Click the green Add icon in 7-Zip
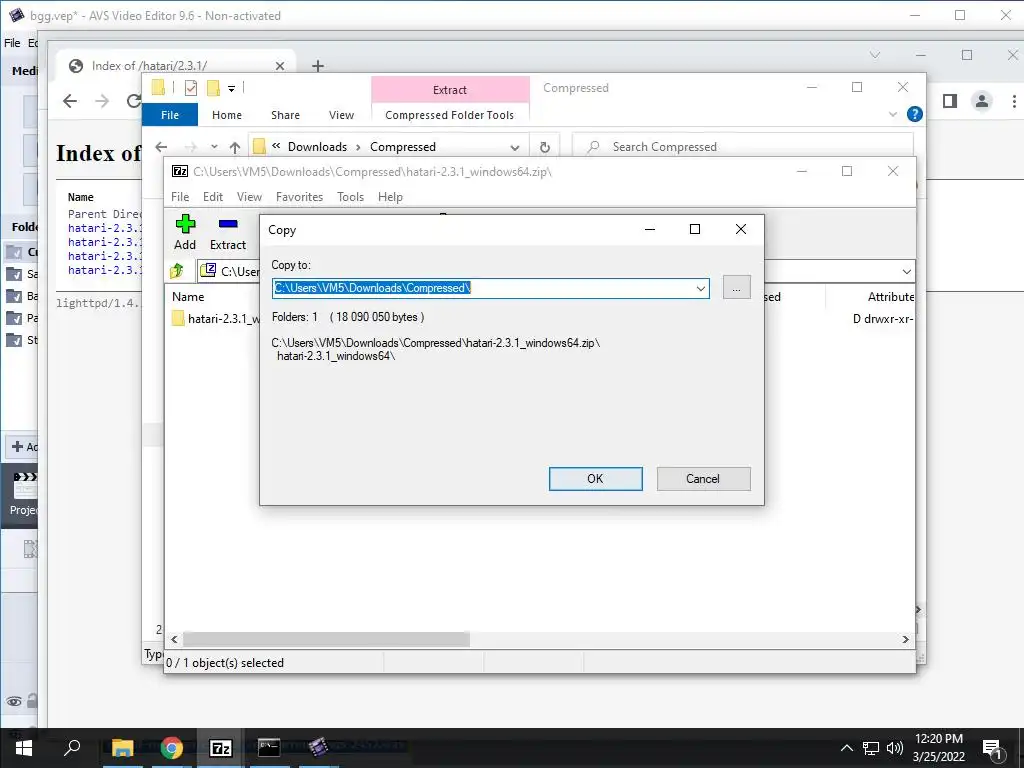Image resolution: width=1024 pixels, height=768 pixels. (x=185, y=224)
